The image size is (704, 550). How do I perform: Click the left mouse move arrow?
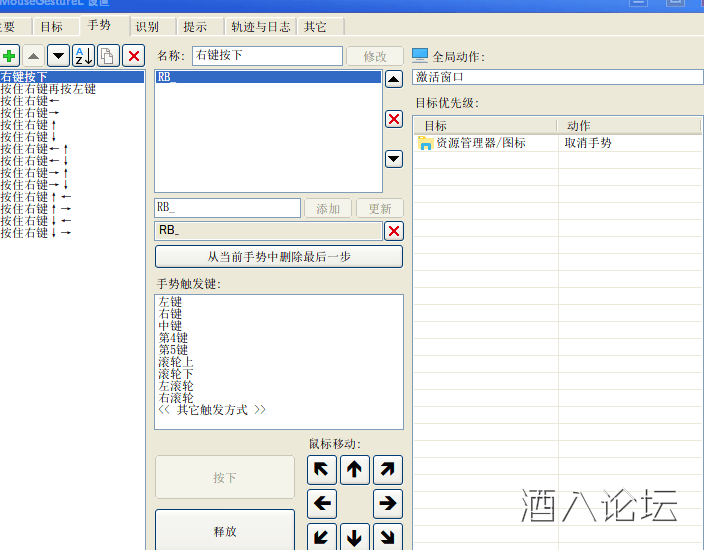(322, 503)
